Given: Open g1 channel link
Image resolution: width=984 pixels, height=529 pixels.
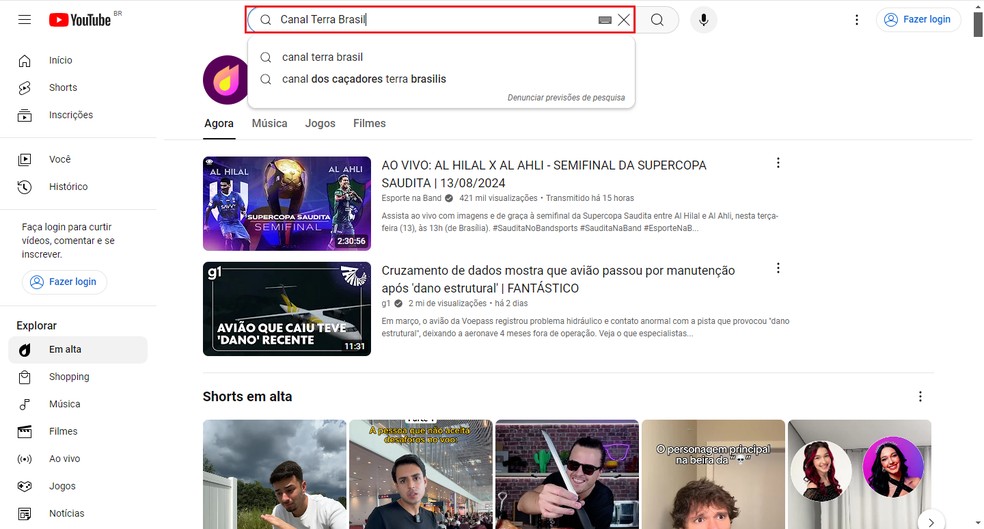Looking at the screenshot, I should click(386, 304).
